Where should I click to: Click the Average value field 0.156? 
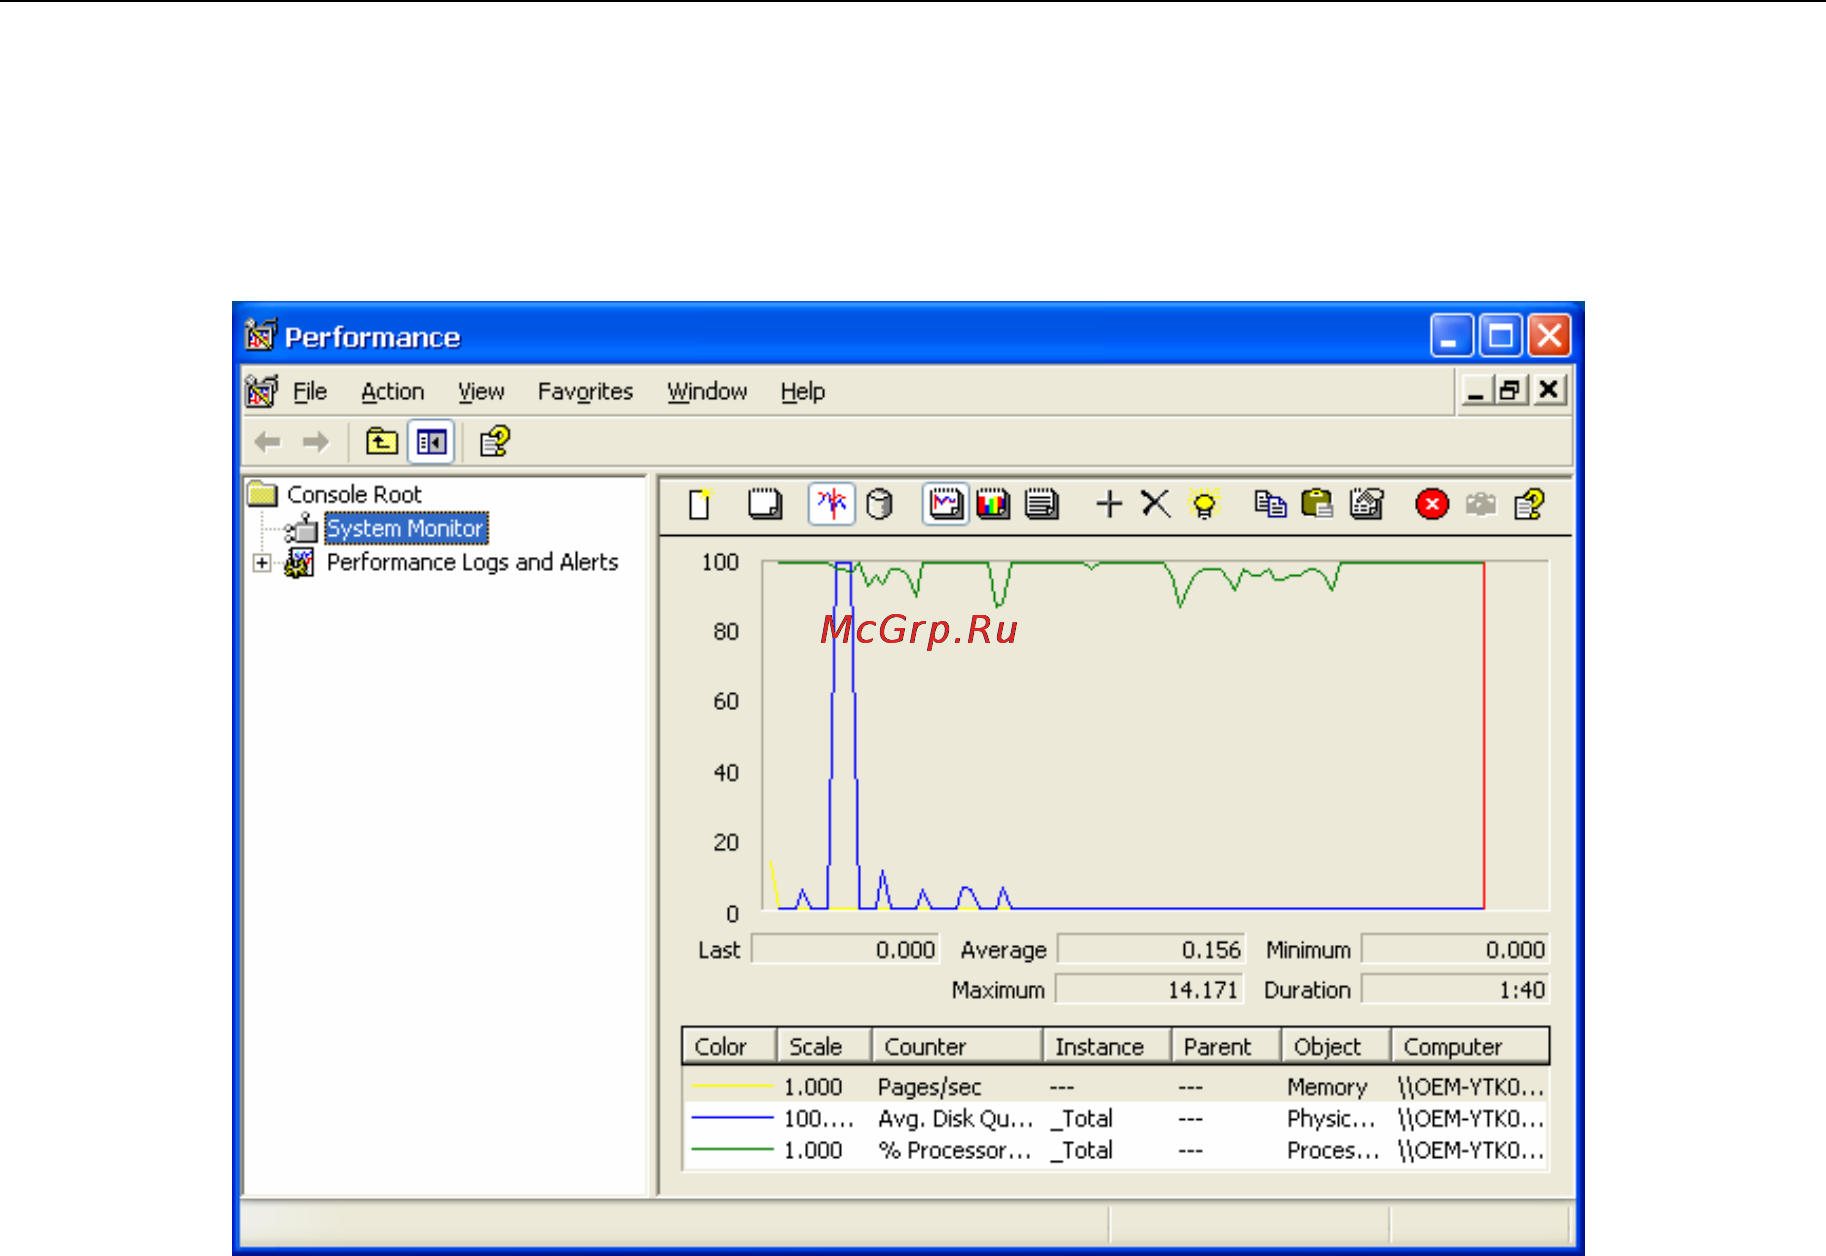click(1150, 949)
